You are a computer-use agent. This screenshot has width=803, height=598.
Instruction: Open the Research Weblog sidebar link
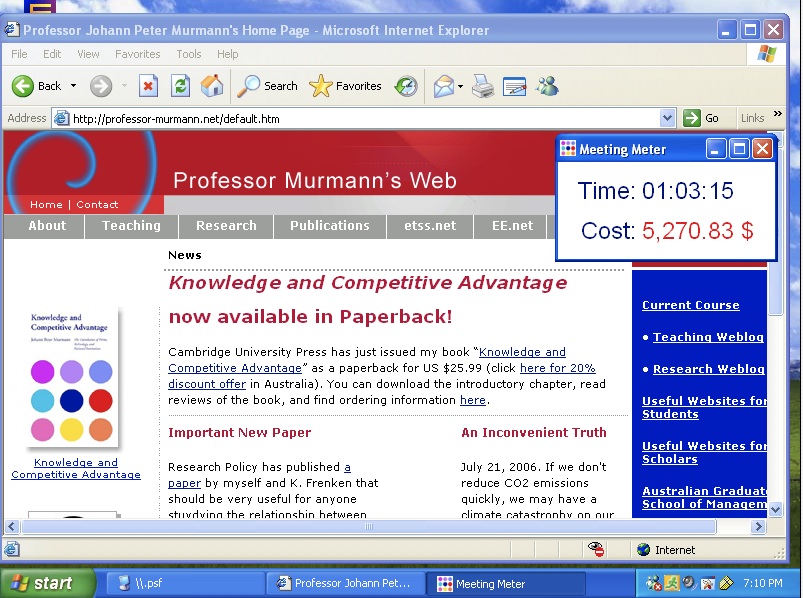click(709, 369)
